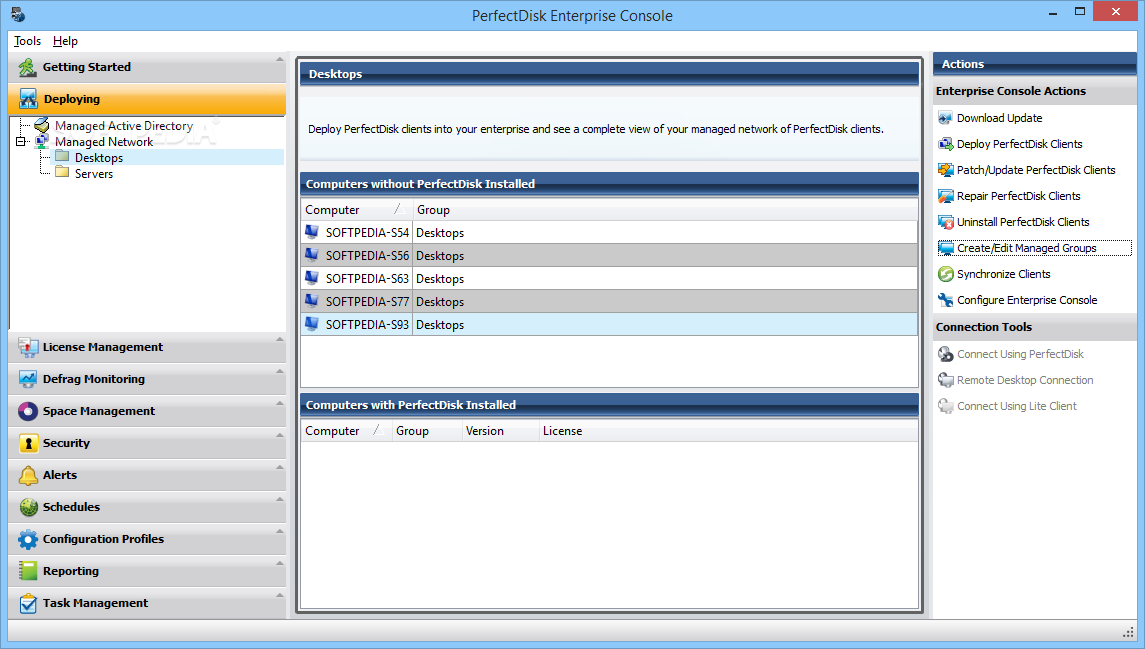Open the Help menu

[x=65, y=41]
